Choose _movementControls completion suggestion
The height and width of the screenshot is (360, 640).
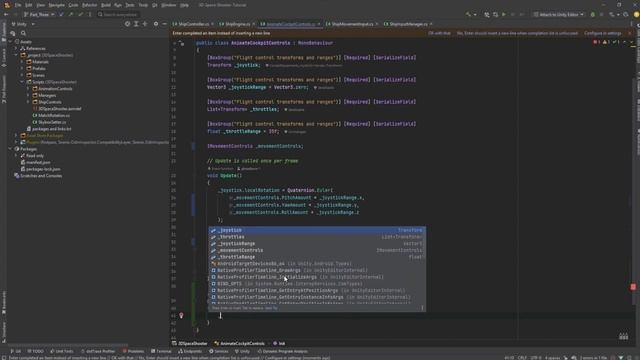pos(317,250)
